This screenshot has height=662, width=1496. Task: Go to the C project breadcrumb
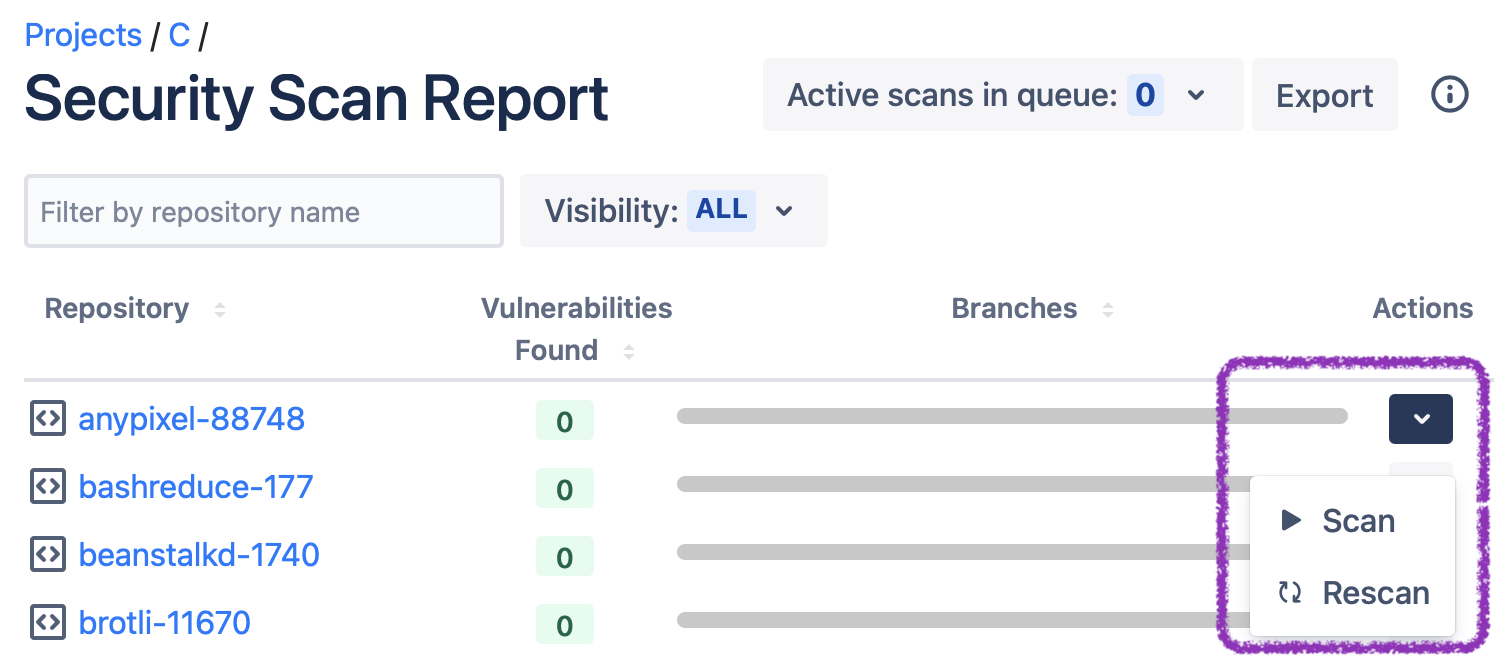click(179, 35)
